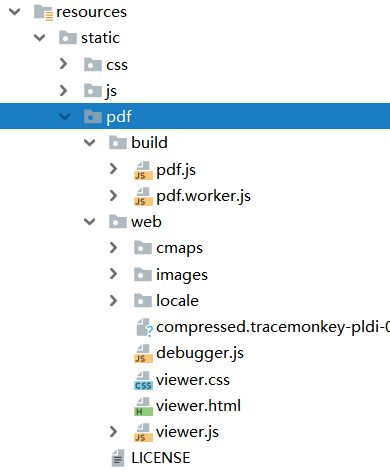
Task: Click the viewer.html HTML file icon
Action: click(143, 407)
